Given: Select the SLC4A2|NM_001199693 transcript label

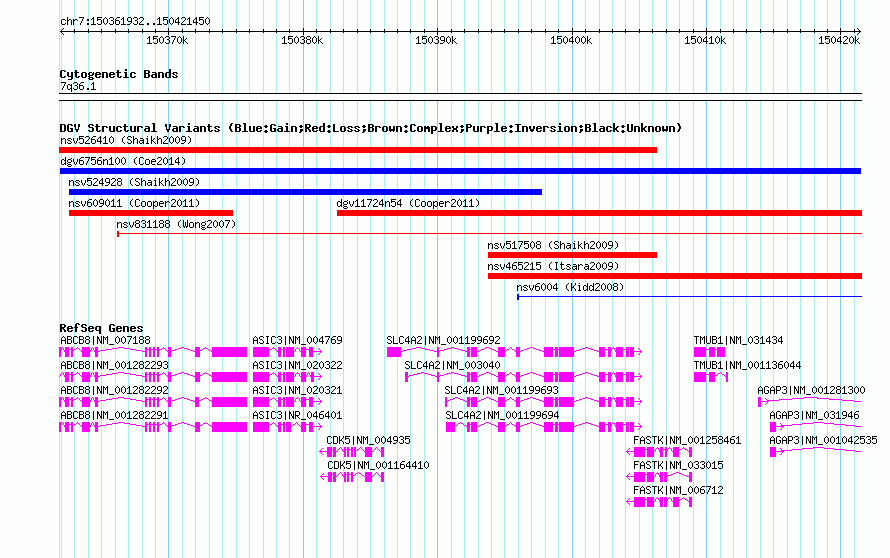Looking at the screenshot, I should (502, 391).
